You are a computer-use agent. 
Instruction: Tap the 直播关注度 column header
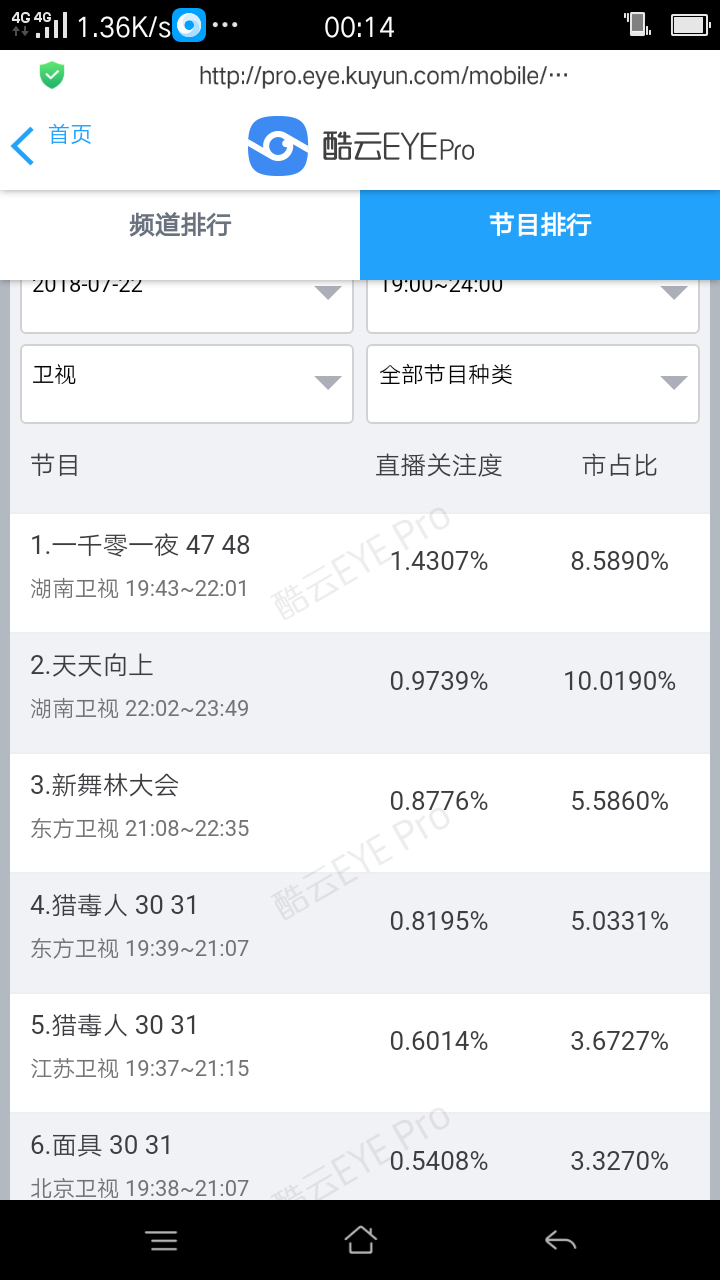point(439,466)
